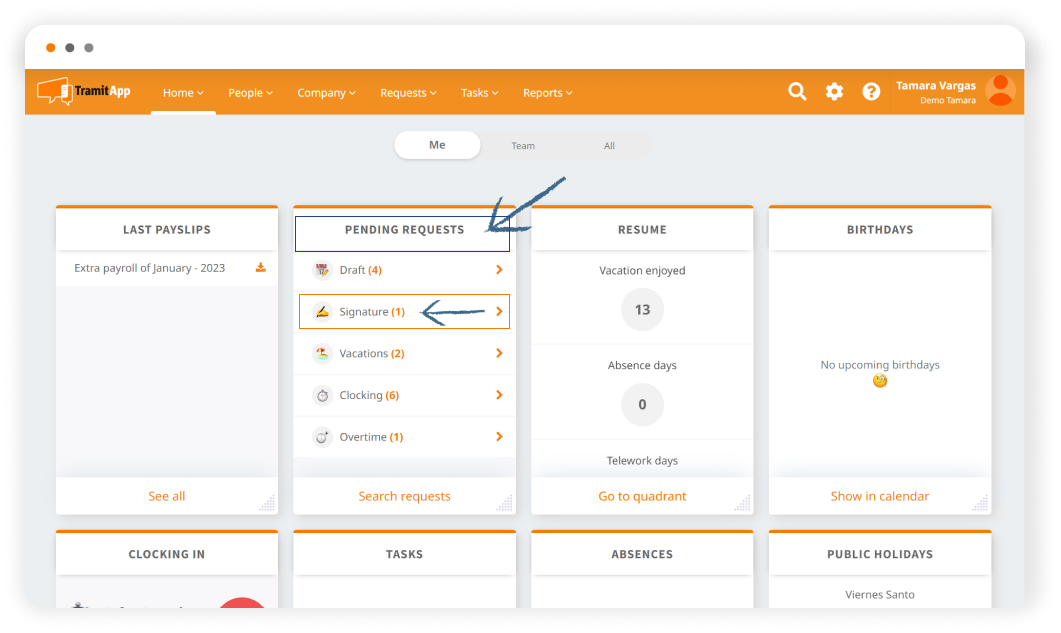Click the stopwatch Clocking icon

tap(322, 395)
